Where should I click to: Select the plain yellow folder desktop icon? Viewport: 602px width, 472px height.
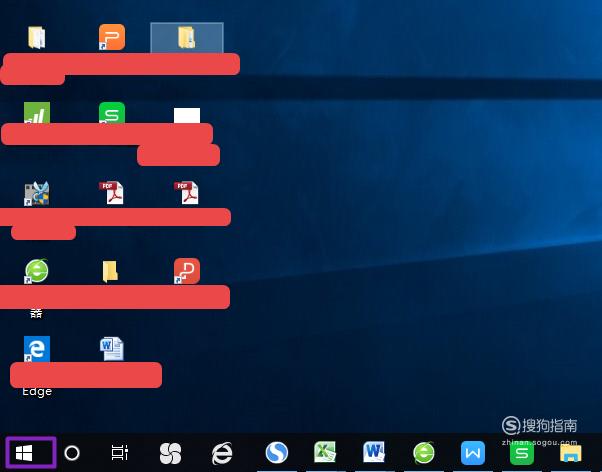pos(110,271)
